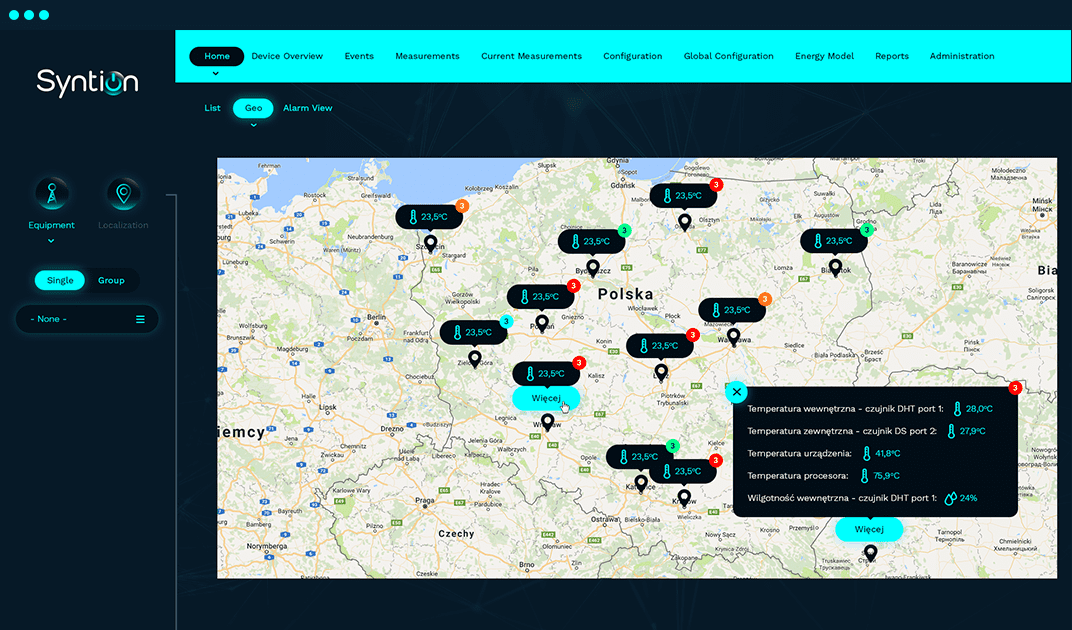
Task: Select the Localization pin icon
Action: tap(123, 194)
